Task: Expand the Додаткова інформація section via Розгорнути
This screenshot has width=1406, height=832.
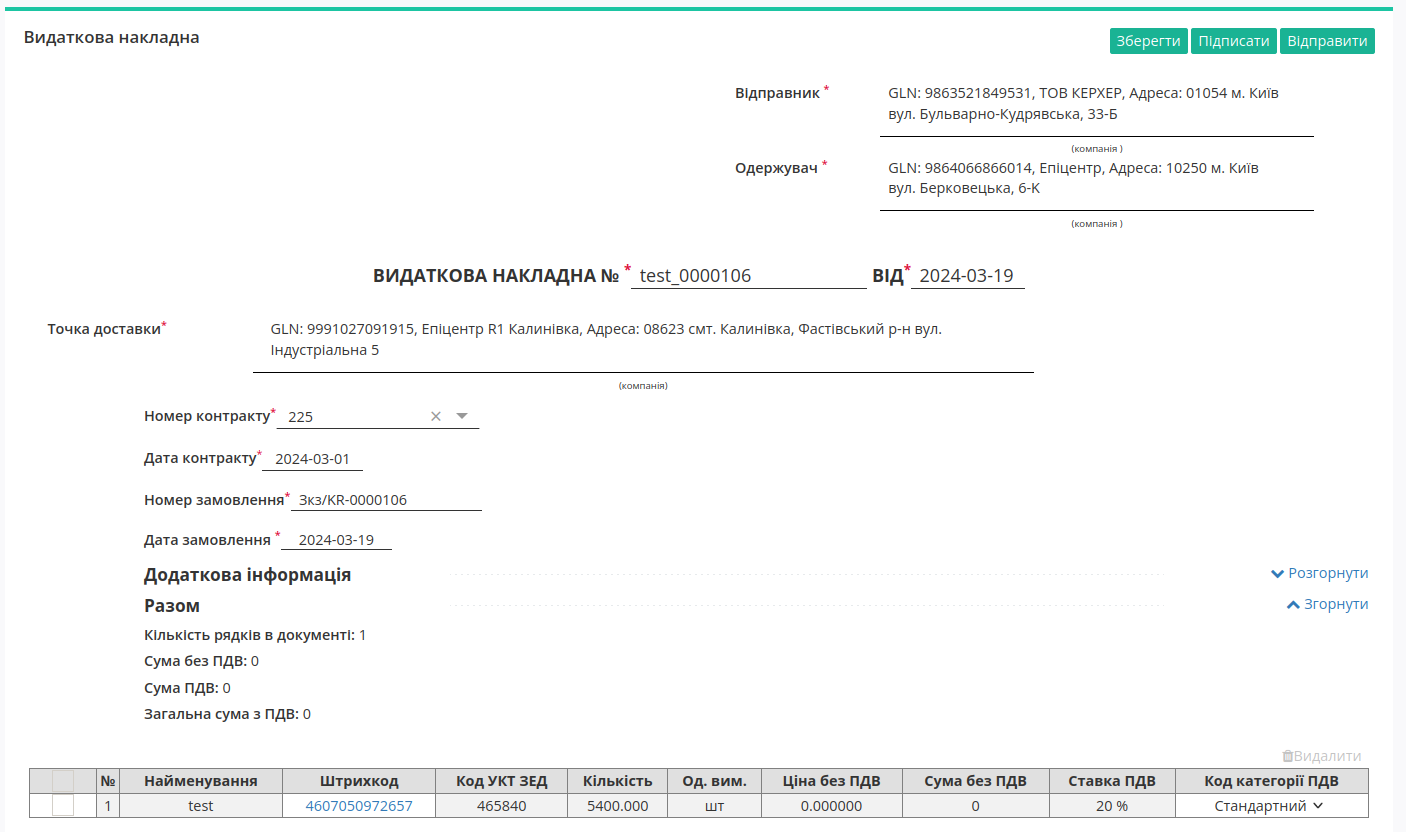Action: pos(1319,573)
